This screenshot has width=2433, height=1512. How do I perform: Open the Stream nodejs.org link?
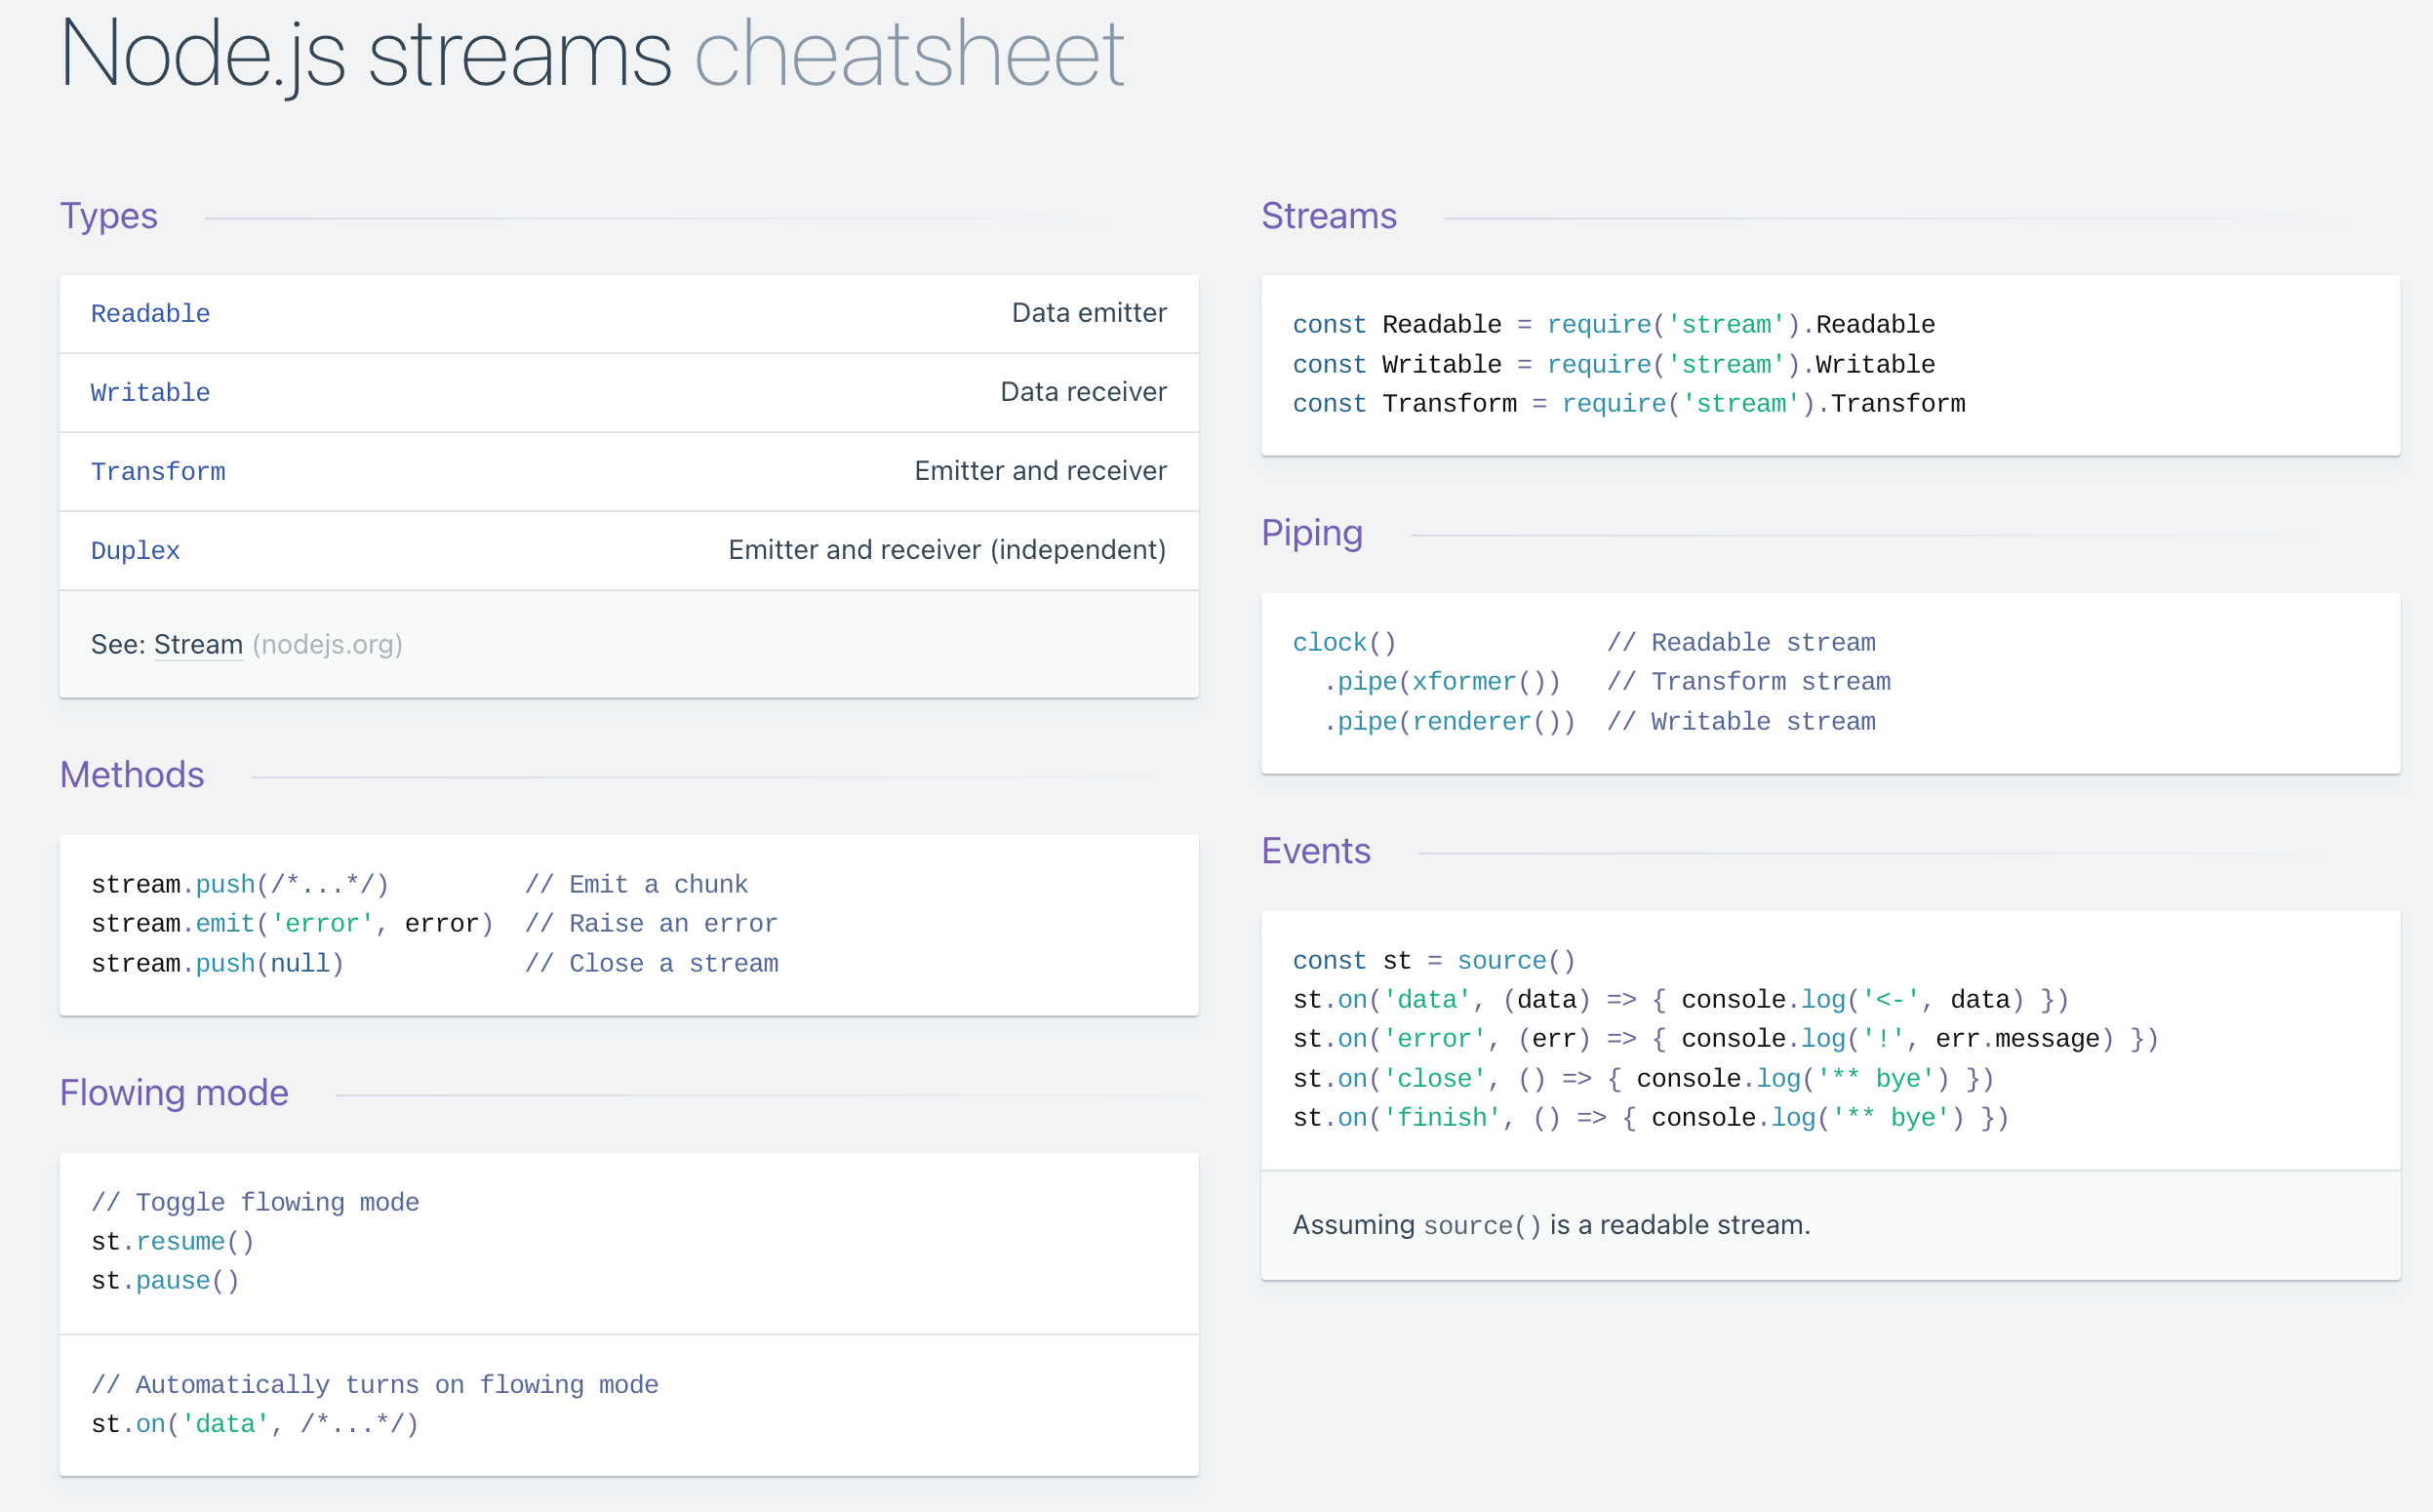tap(198, 645)
